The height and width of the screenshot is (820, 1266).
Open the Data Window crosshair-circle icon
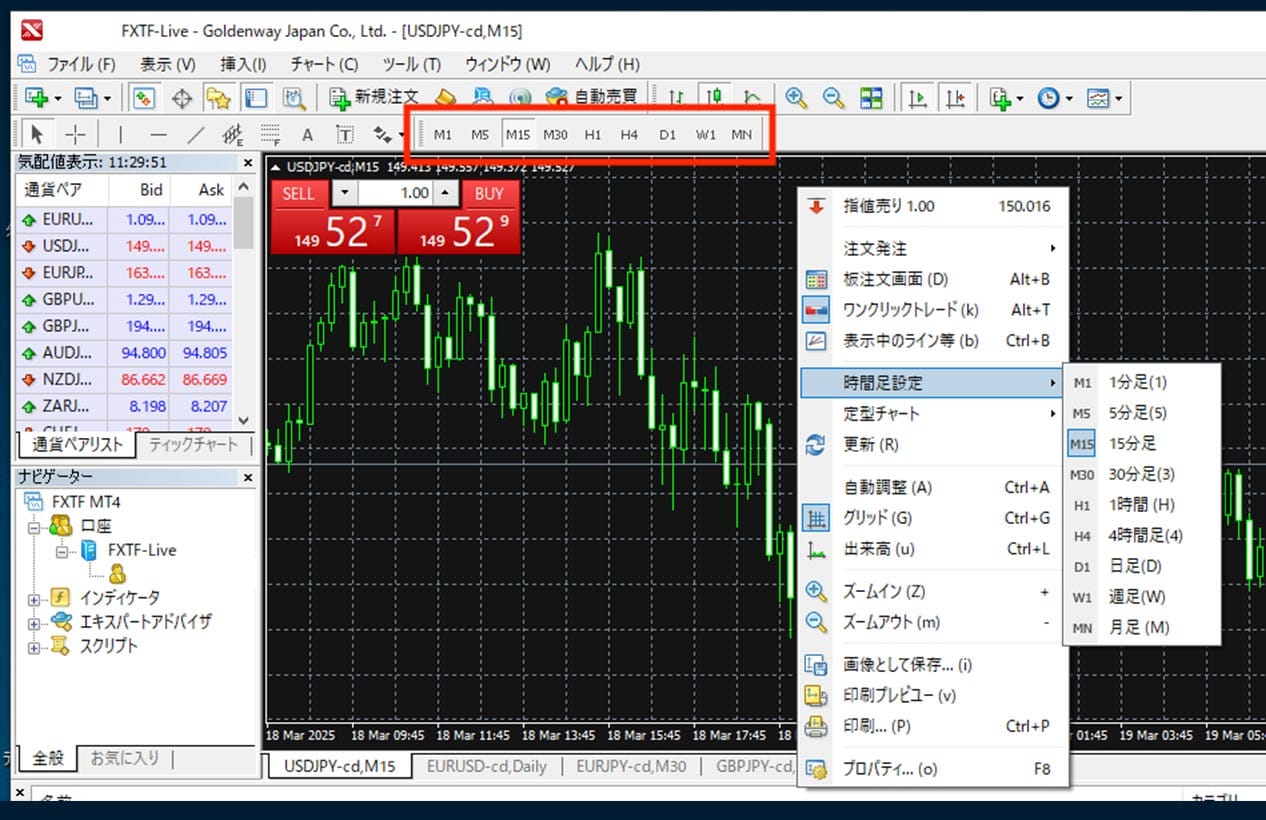182,97
